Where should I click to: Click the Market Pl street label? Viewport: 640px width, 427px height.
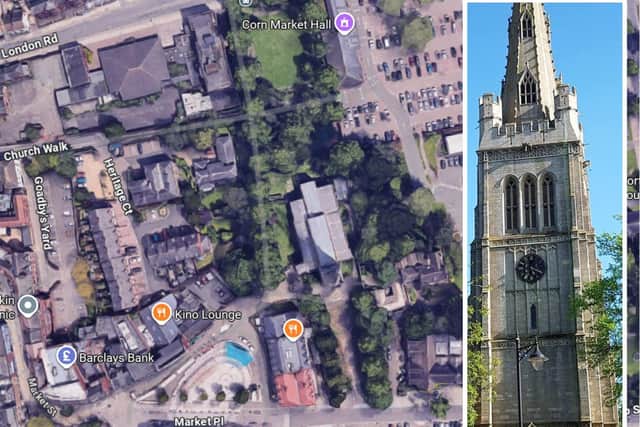(199, 421)
